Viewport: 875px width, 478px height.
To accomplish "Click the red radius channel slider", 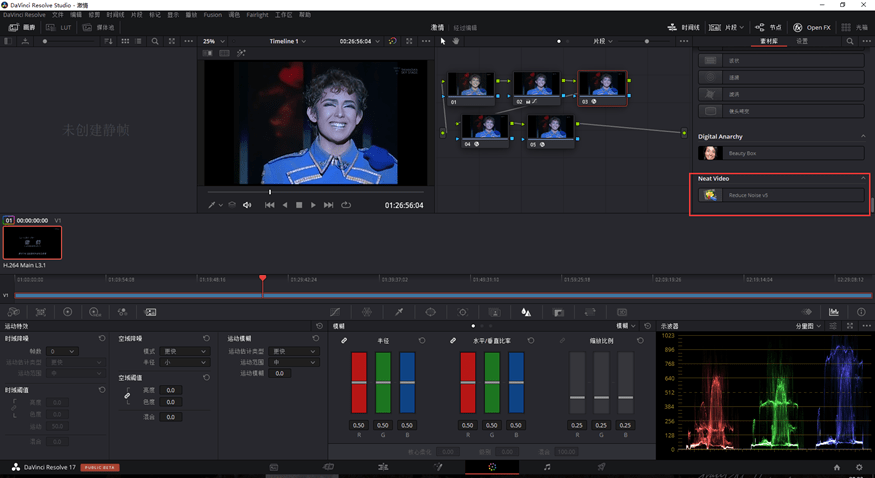I will (x=358, y=382).
